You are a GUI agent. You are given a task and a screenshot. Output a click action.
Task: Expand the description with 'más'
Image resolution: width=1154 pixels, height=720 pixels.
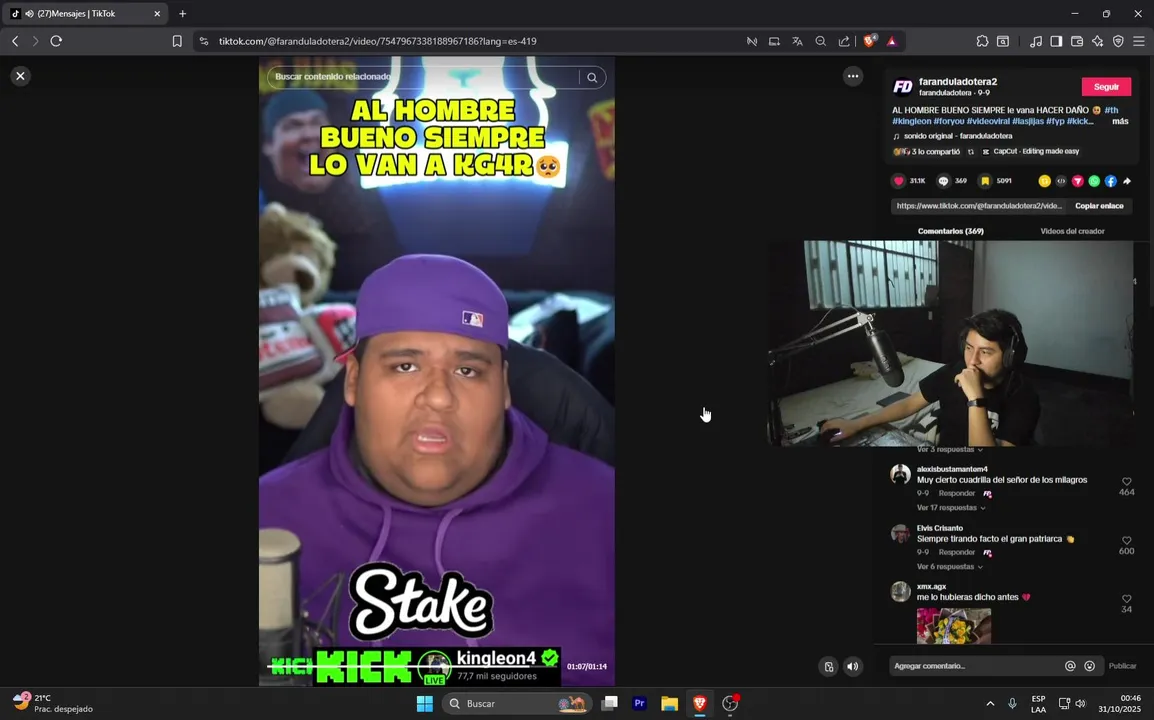(x=1120, y=121)
